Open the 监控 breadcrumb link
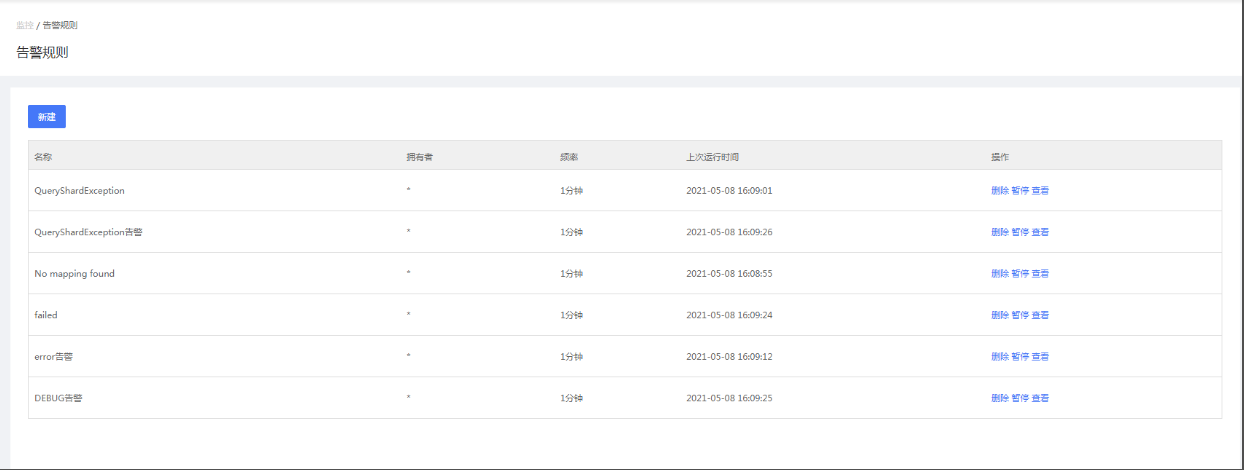 pos(24,25)
